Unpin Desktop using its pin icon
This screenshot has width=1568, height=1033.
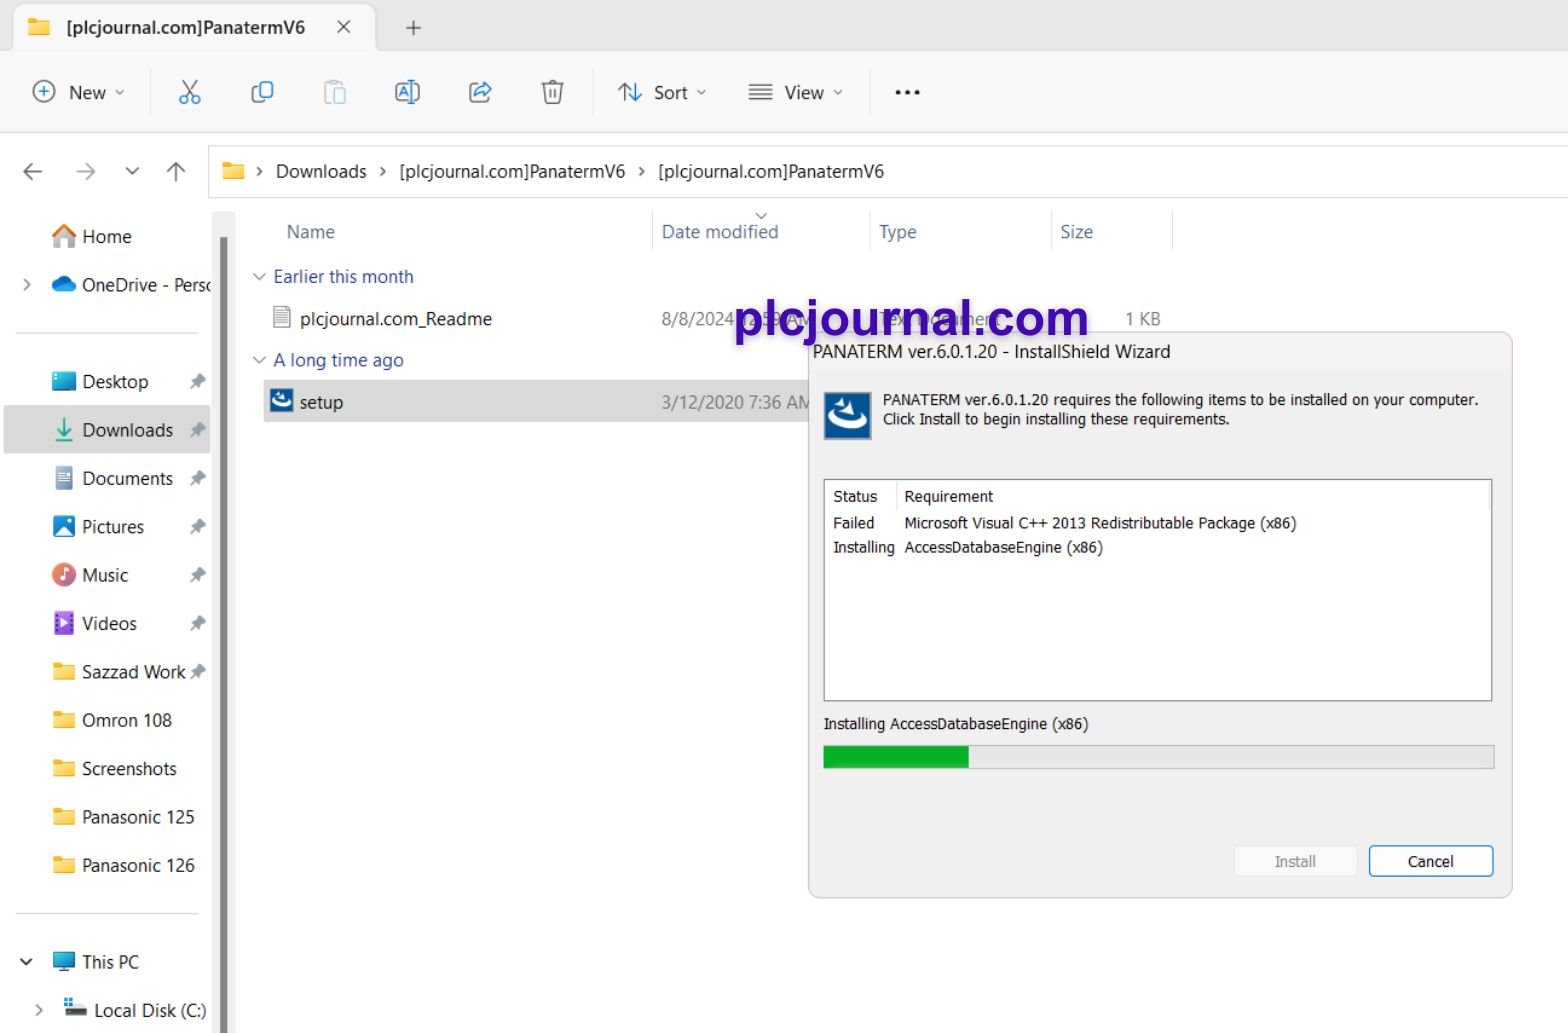(197, 381)
